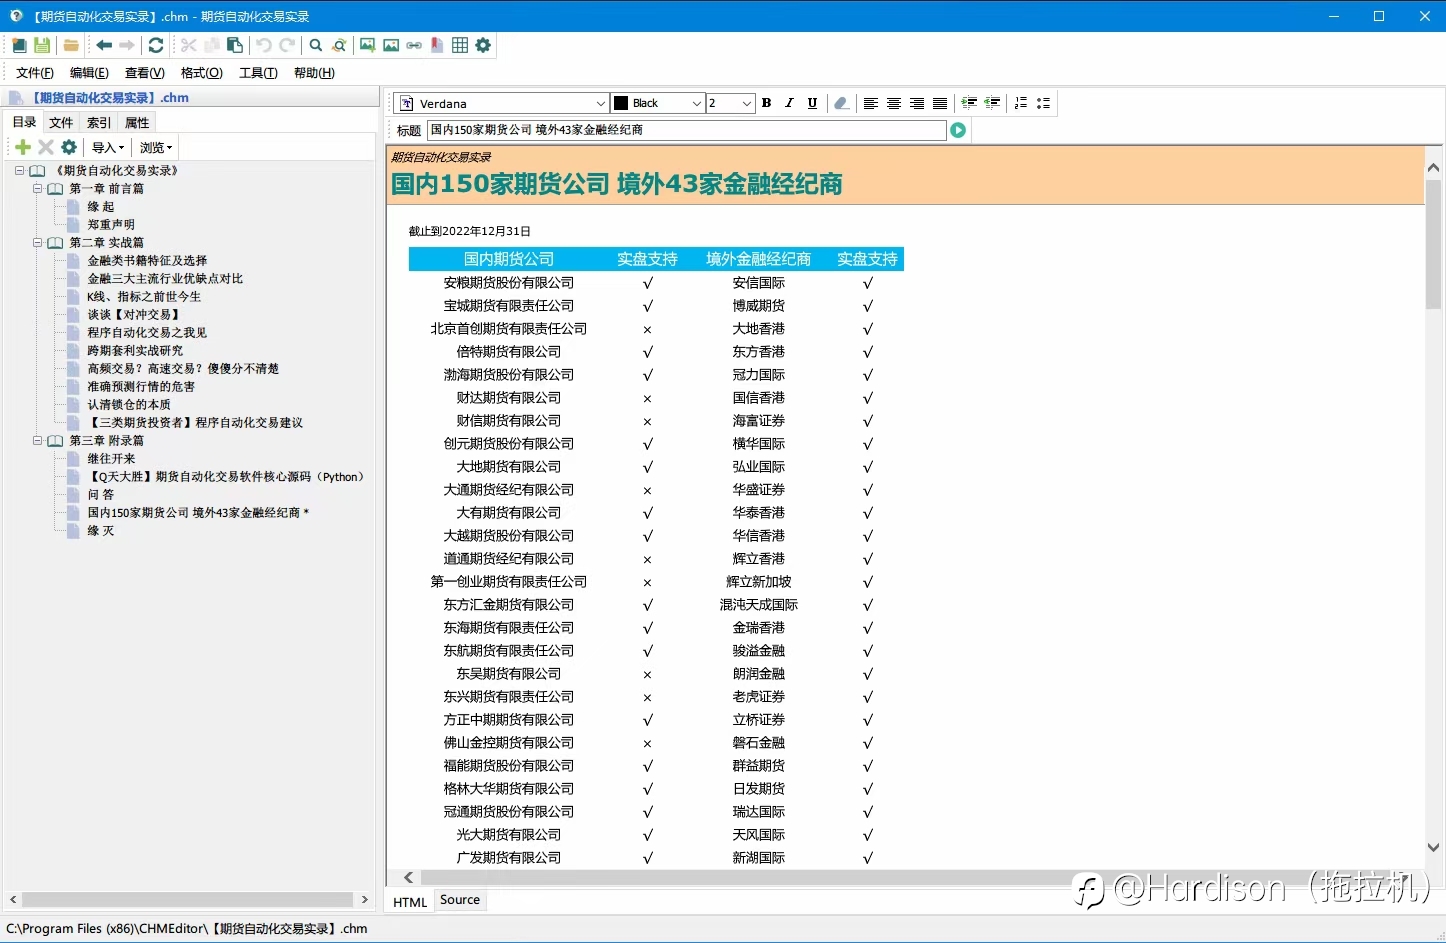This screenshot has height=943, width=1446.
Task: Select the 缘 灭 topic
Action: tap(101, 531)
